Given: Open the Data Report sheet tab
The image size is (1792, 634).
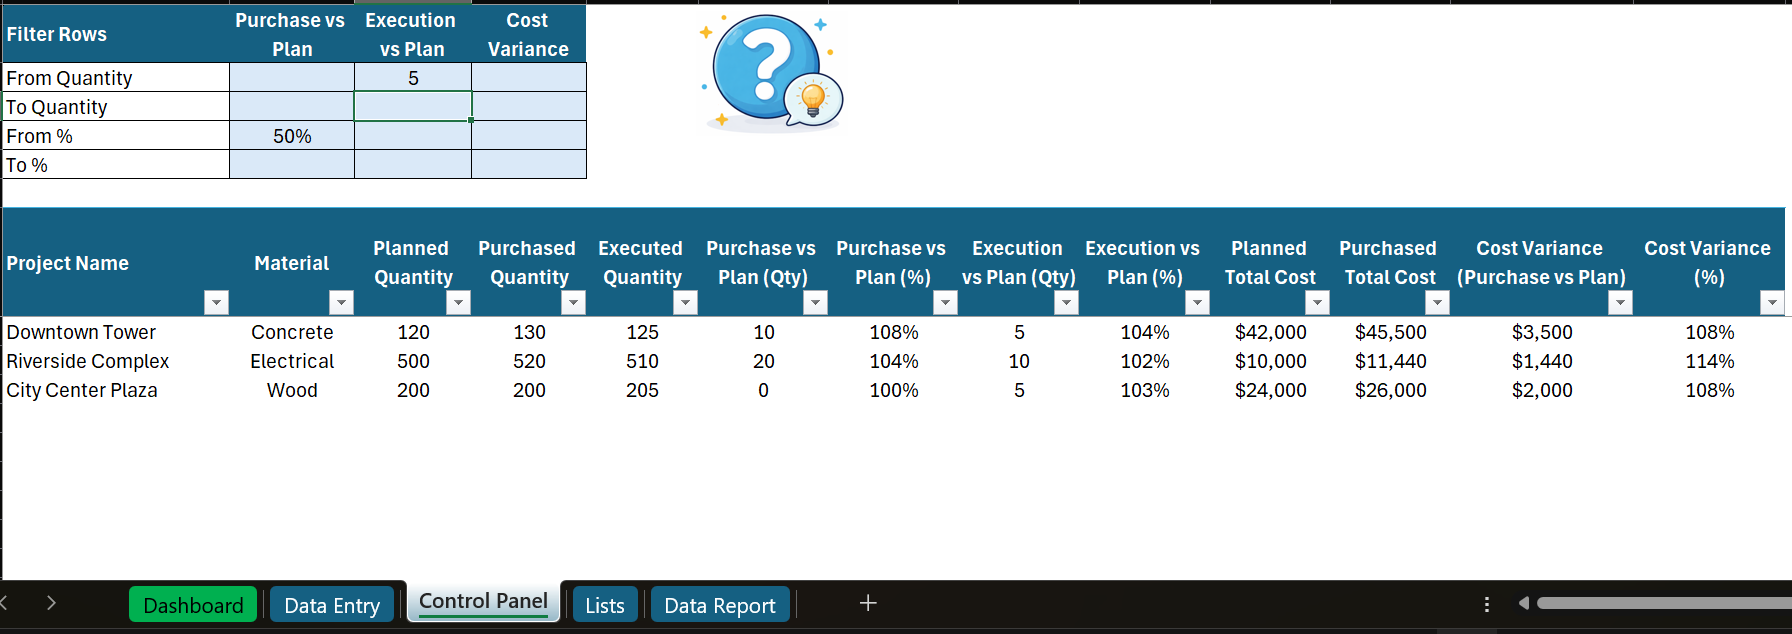Looking at the screenshot, I should tap(719, 605).
